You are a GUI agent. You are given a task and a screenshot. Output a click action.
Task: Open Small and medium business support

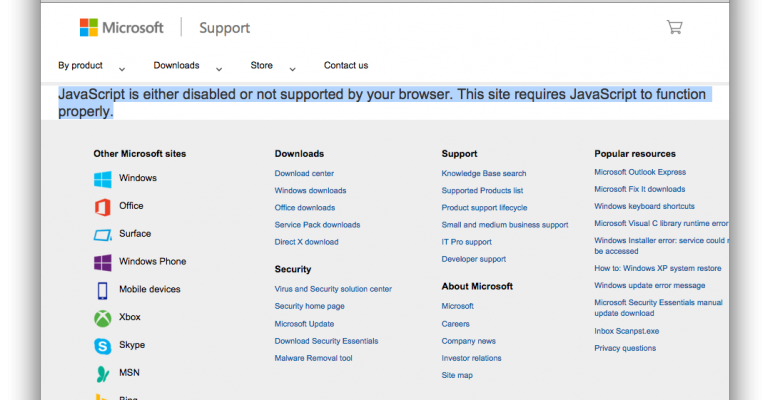(x=505, y=225)
